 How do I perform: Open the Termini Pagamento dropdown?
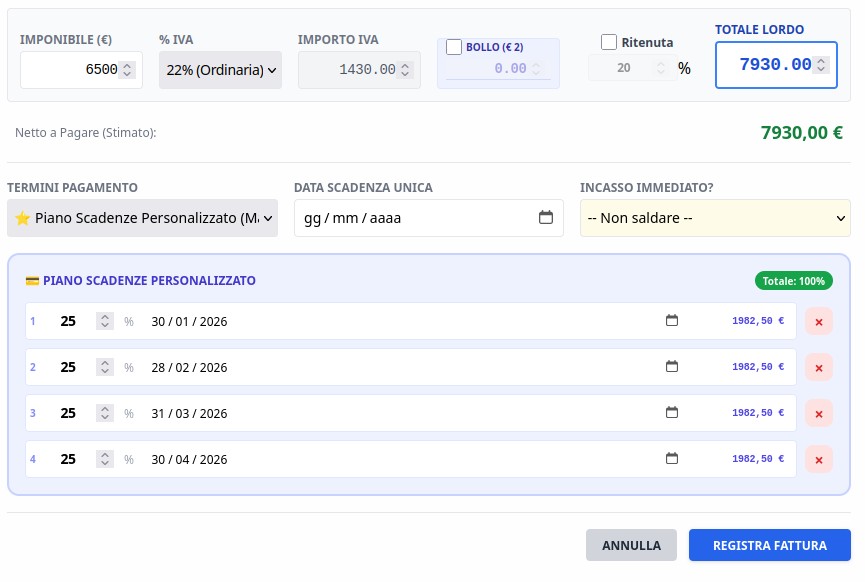142,218
